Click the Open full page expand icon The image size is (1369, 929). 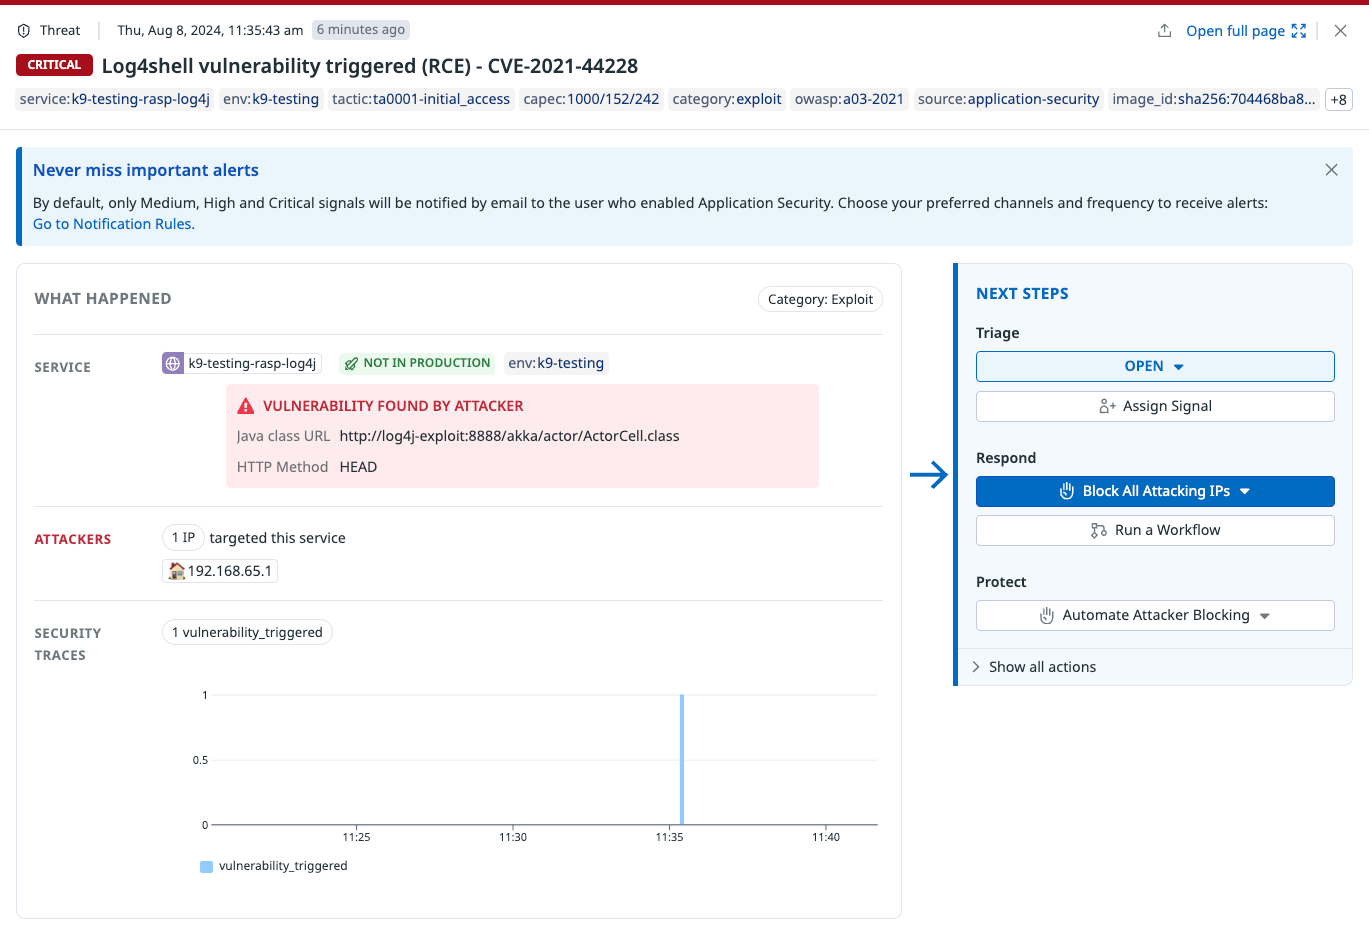point(1299,31)
